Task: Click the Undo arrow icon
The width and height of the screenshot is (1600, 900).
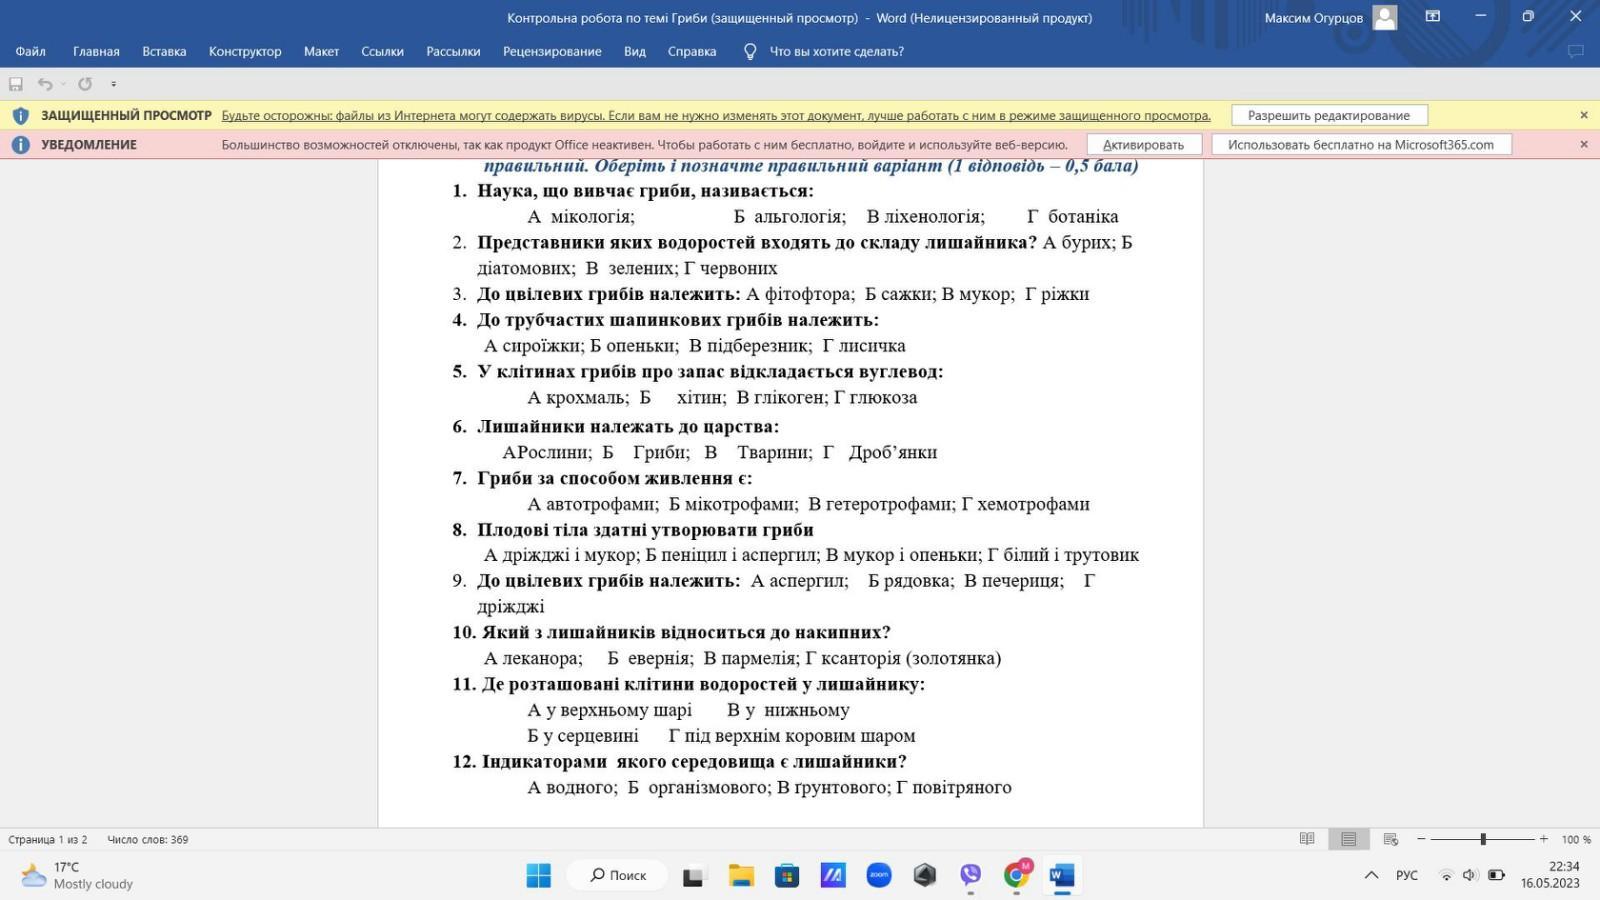Action: (45, 84)
